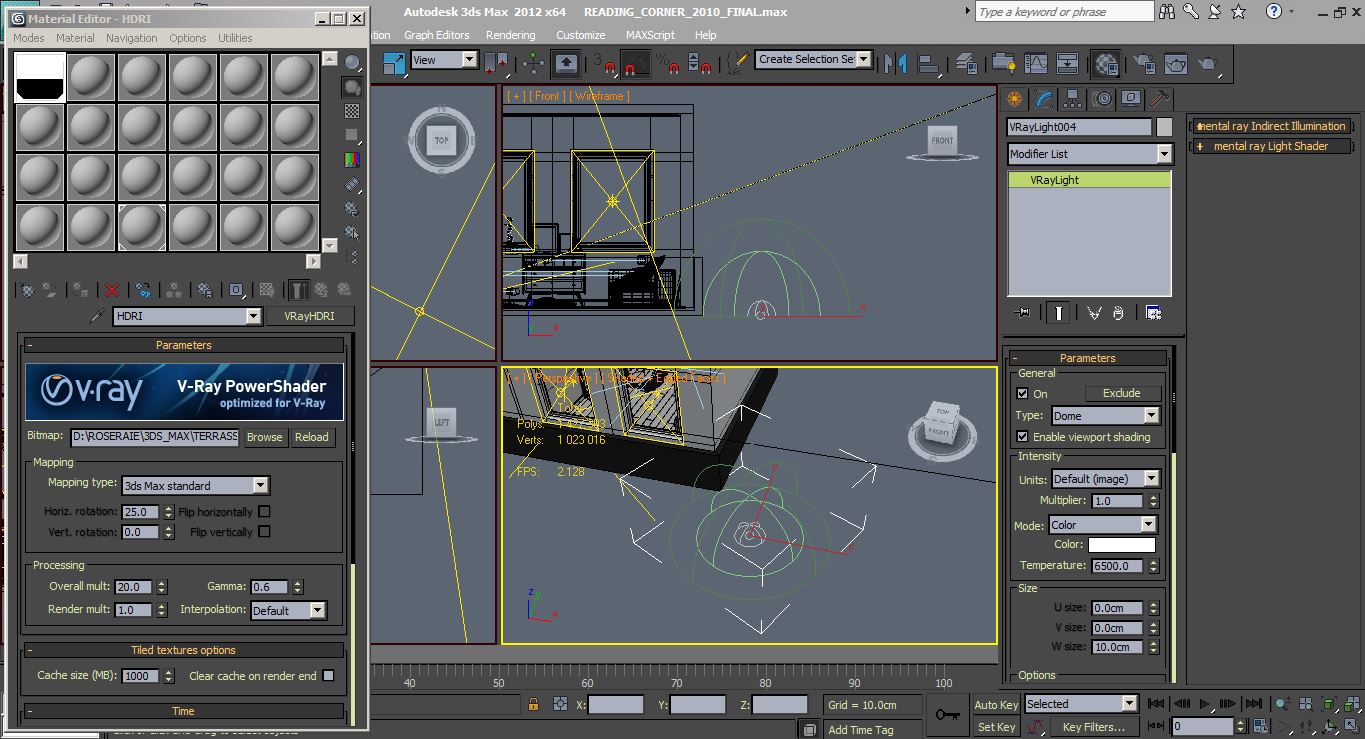Click Put to Library icon in Material Editor
This screenshot has width=1365, height=739.
pyautogui.click(x=205, y=290)
